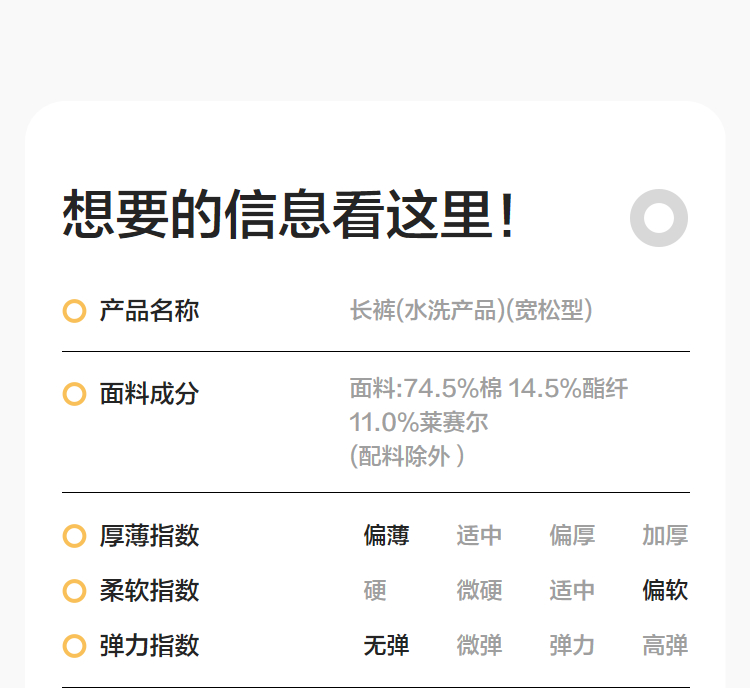Select 无弹 elasticity option
This screenshot has height=688, width=750.
pyautogui.click(x=386, y=646)
